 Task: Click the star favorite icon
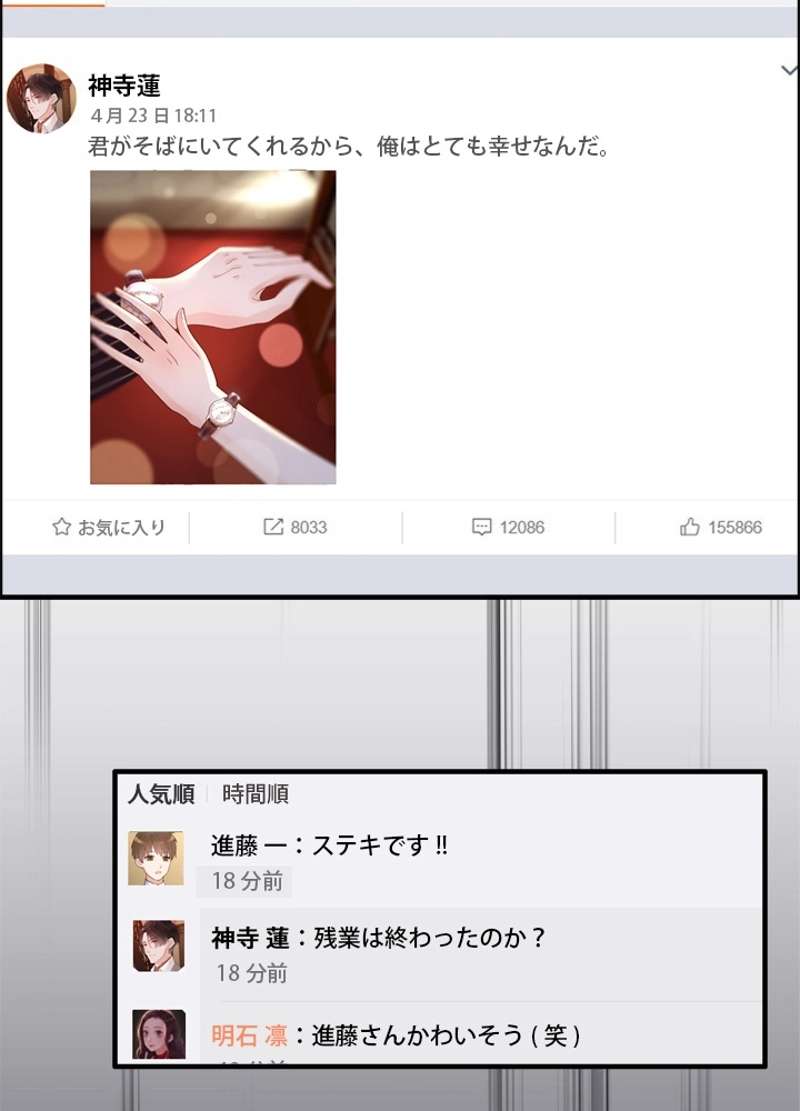(62, 526)
